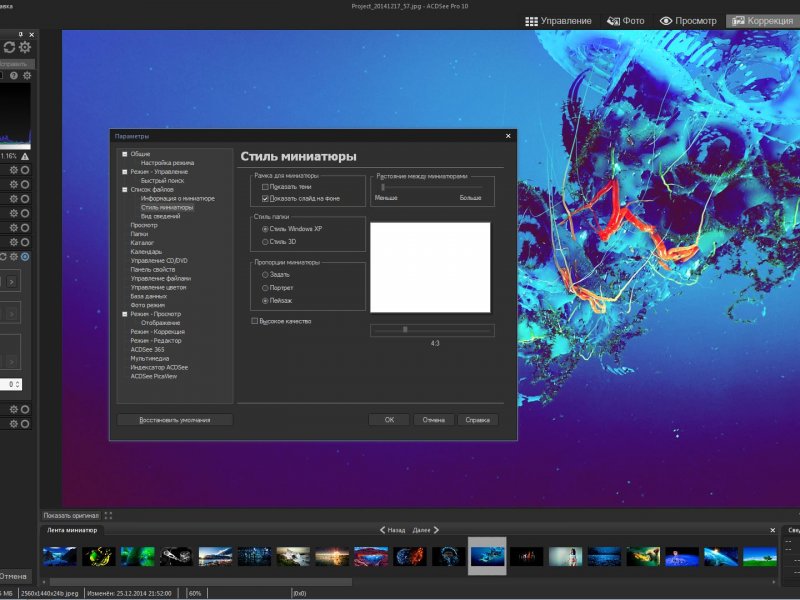Click the Далее right chevron

click(x=436, y=530)
